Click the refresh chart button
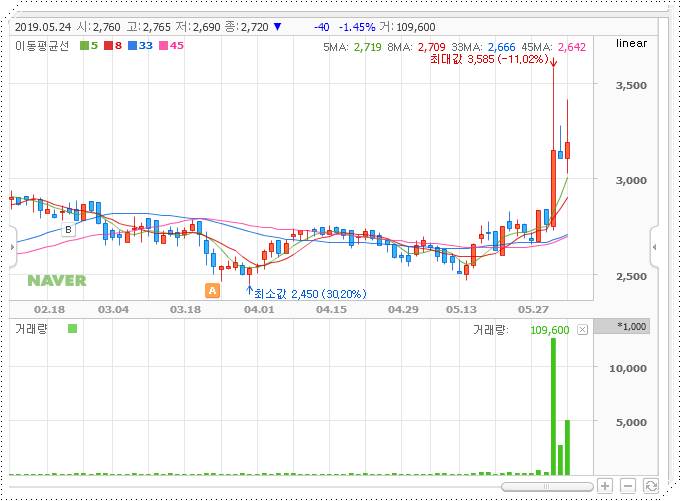Image resolution: width=681 pixels, height=501 pixels. click(x=651, y=486)
